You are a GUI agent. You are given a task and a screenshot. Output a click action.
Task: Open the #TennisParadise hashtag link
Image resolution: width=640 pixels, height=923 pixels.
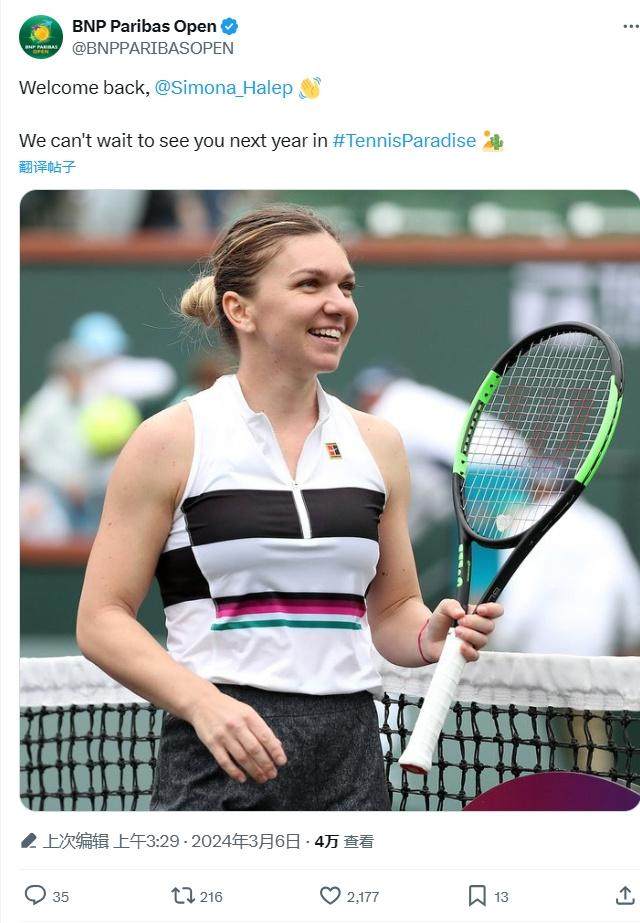point(404,141)
